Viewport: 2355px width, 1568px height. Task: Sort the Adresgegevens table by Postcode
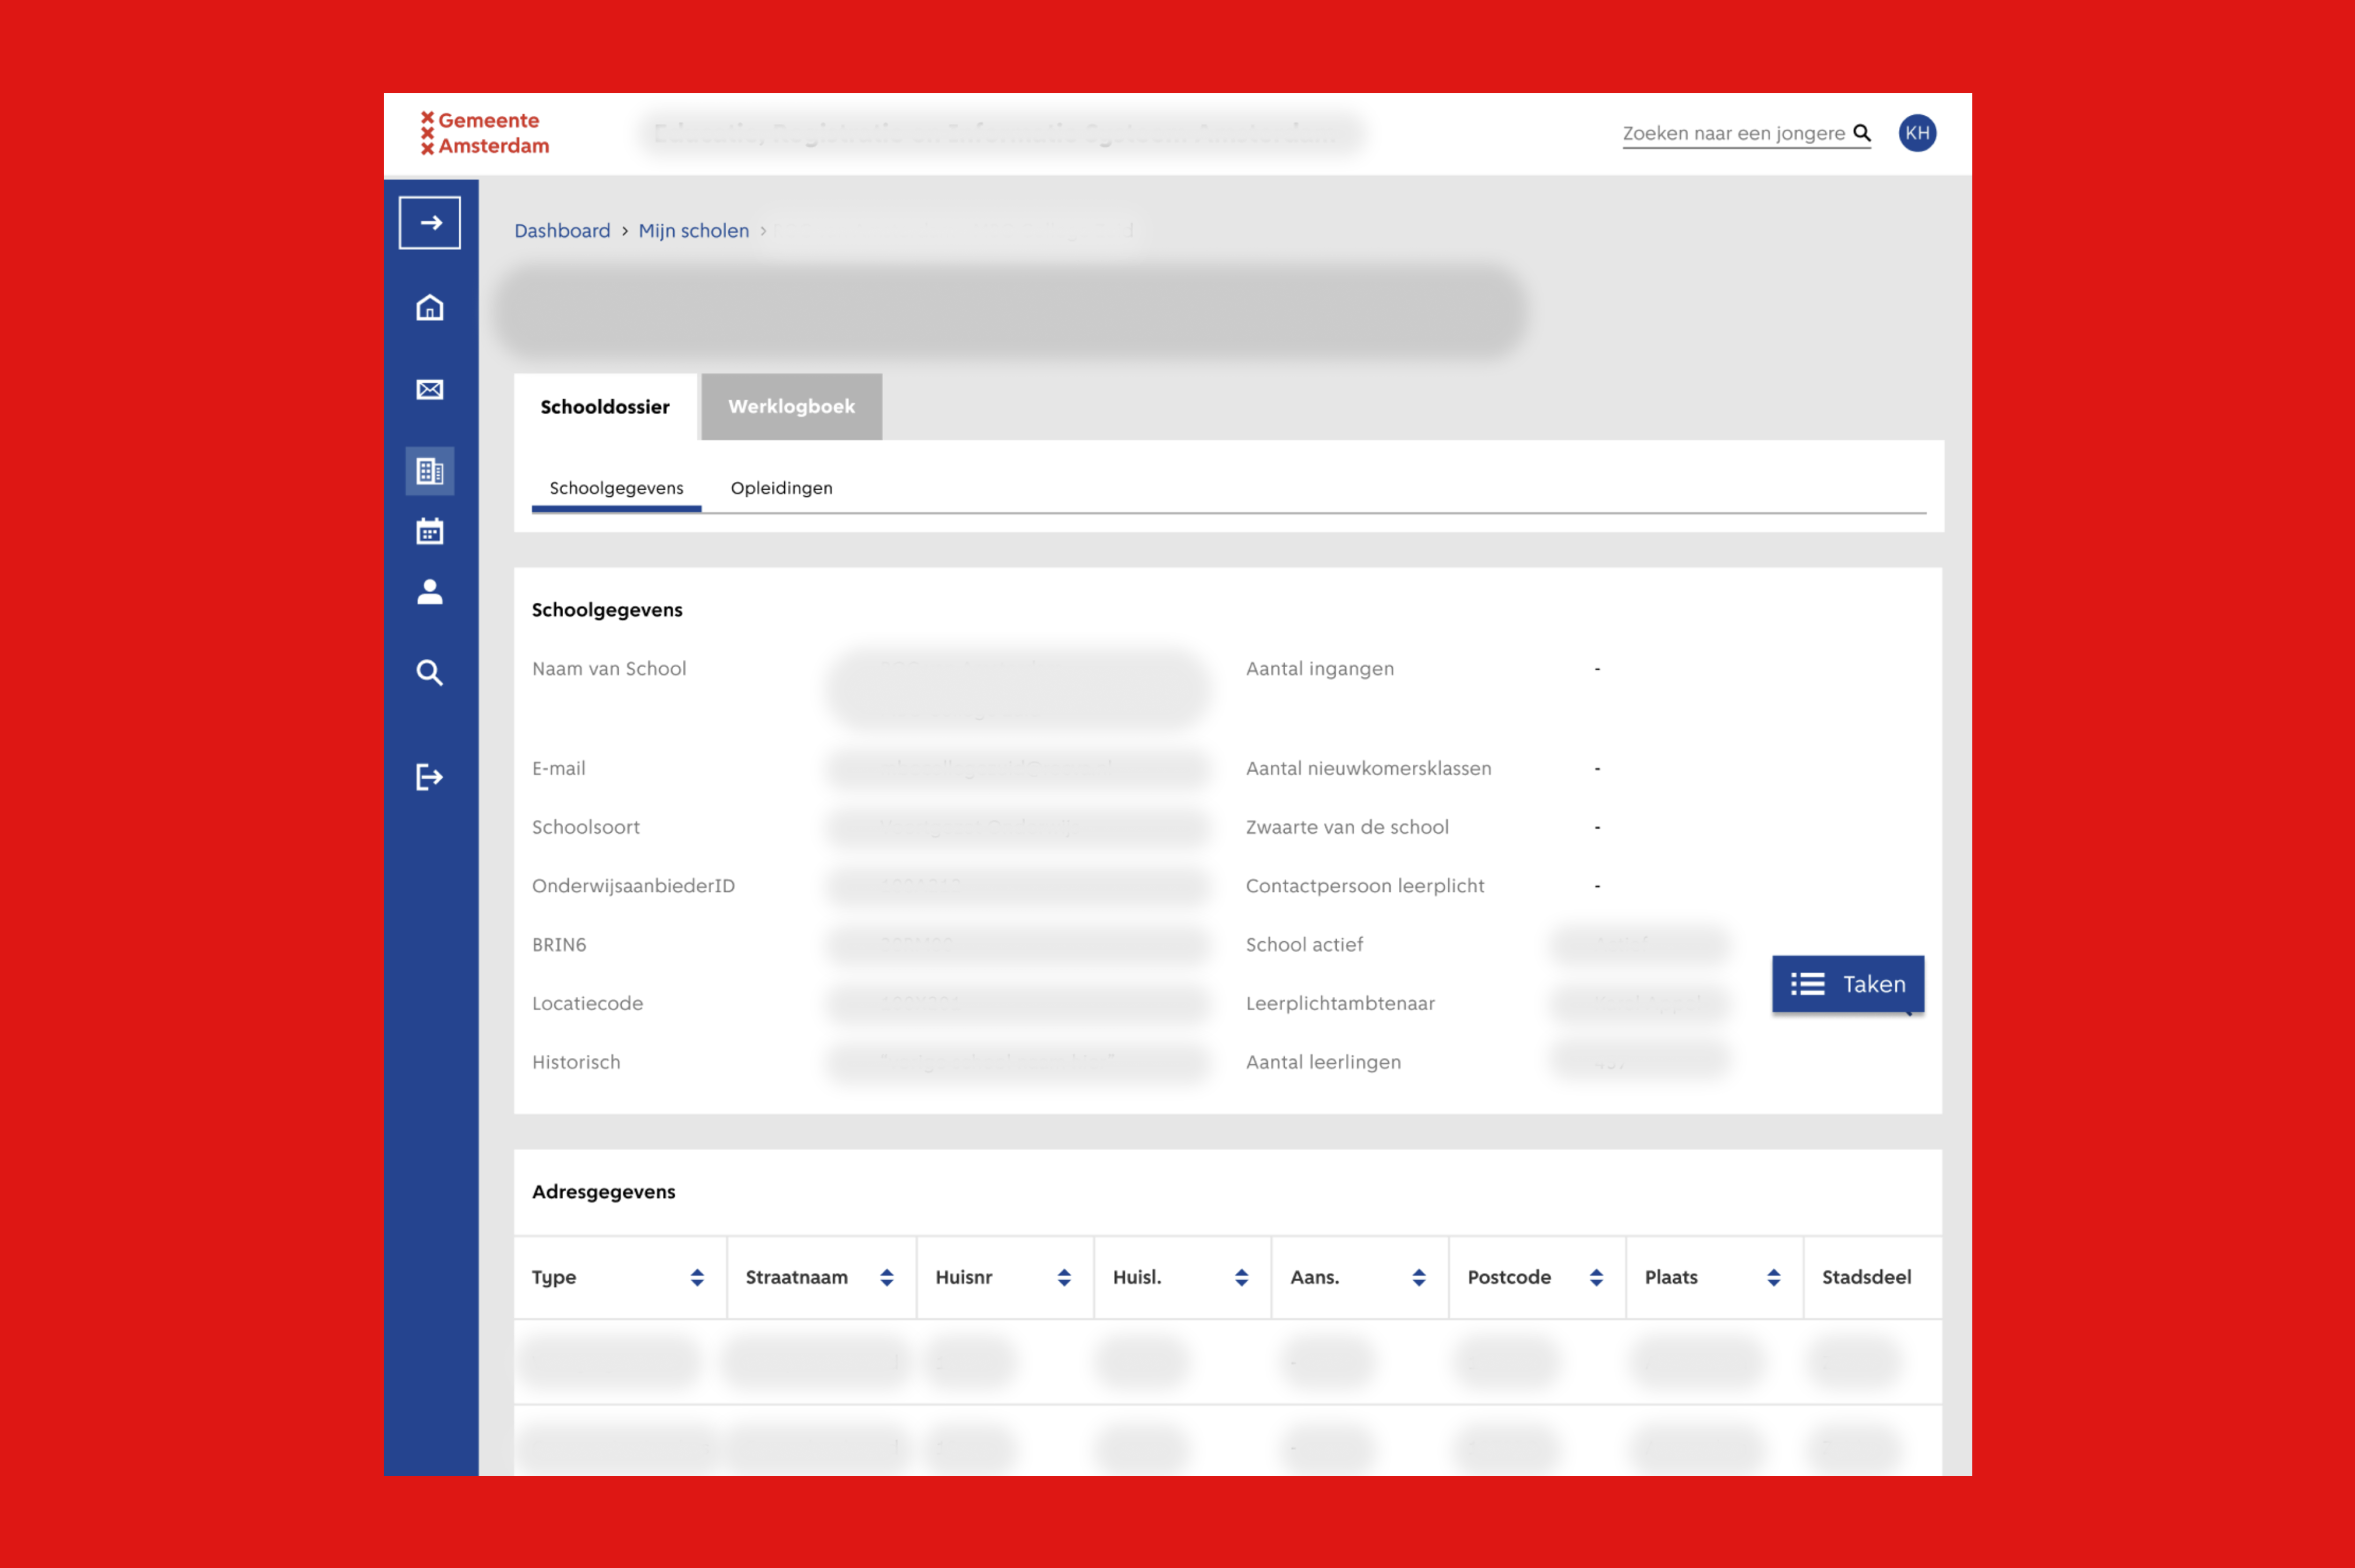[x=1596, y=1277]
